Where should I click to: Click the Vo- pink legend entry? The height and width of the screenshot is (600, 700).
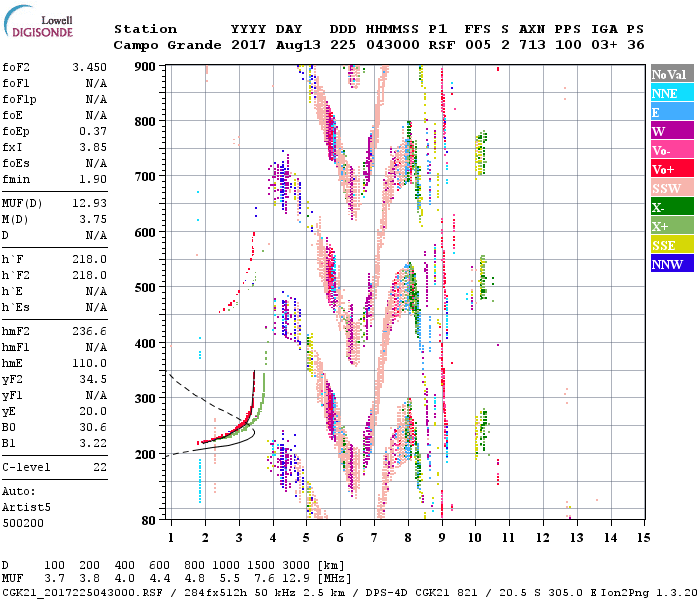tap(670, 151)
